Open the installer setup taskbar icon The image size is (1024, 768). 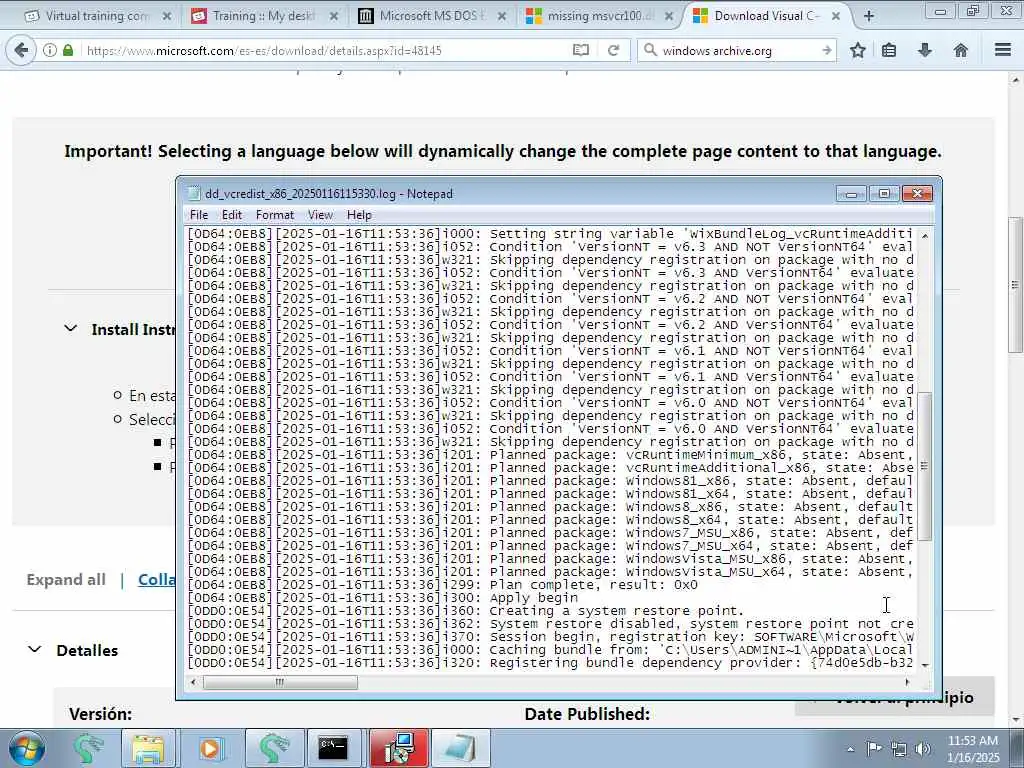pyautogui.click(x=399, y=748)
